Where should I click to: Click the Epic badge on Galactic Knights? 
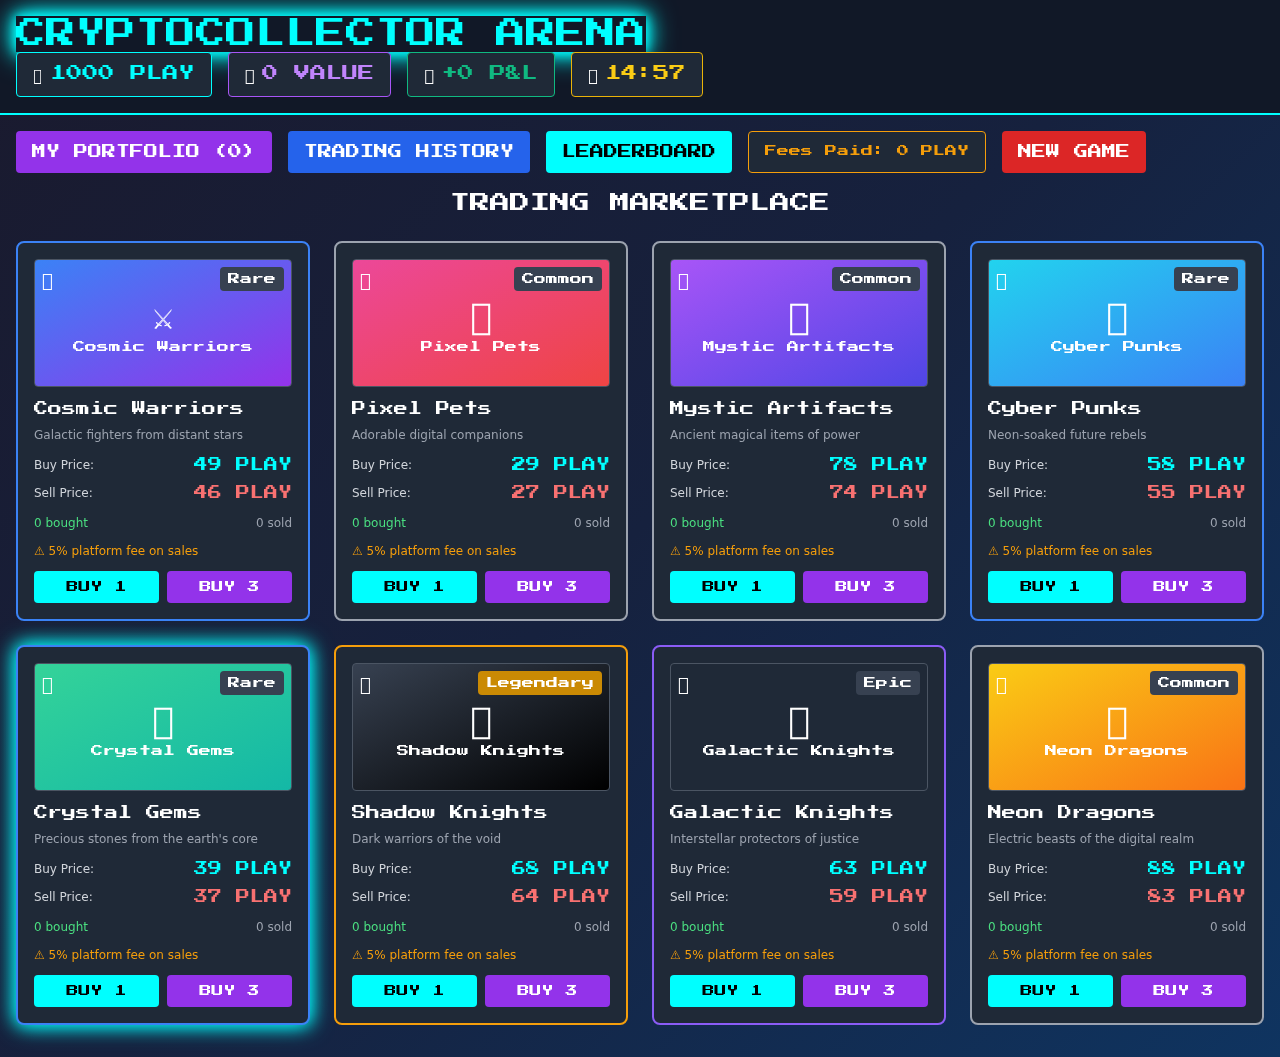pyautogui.click(x=888, y=682)
